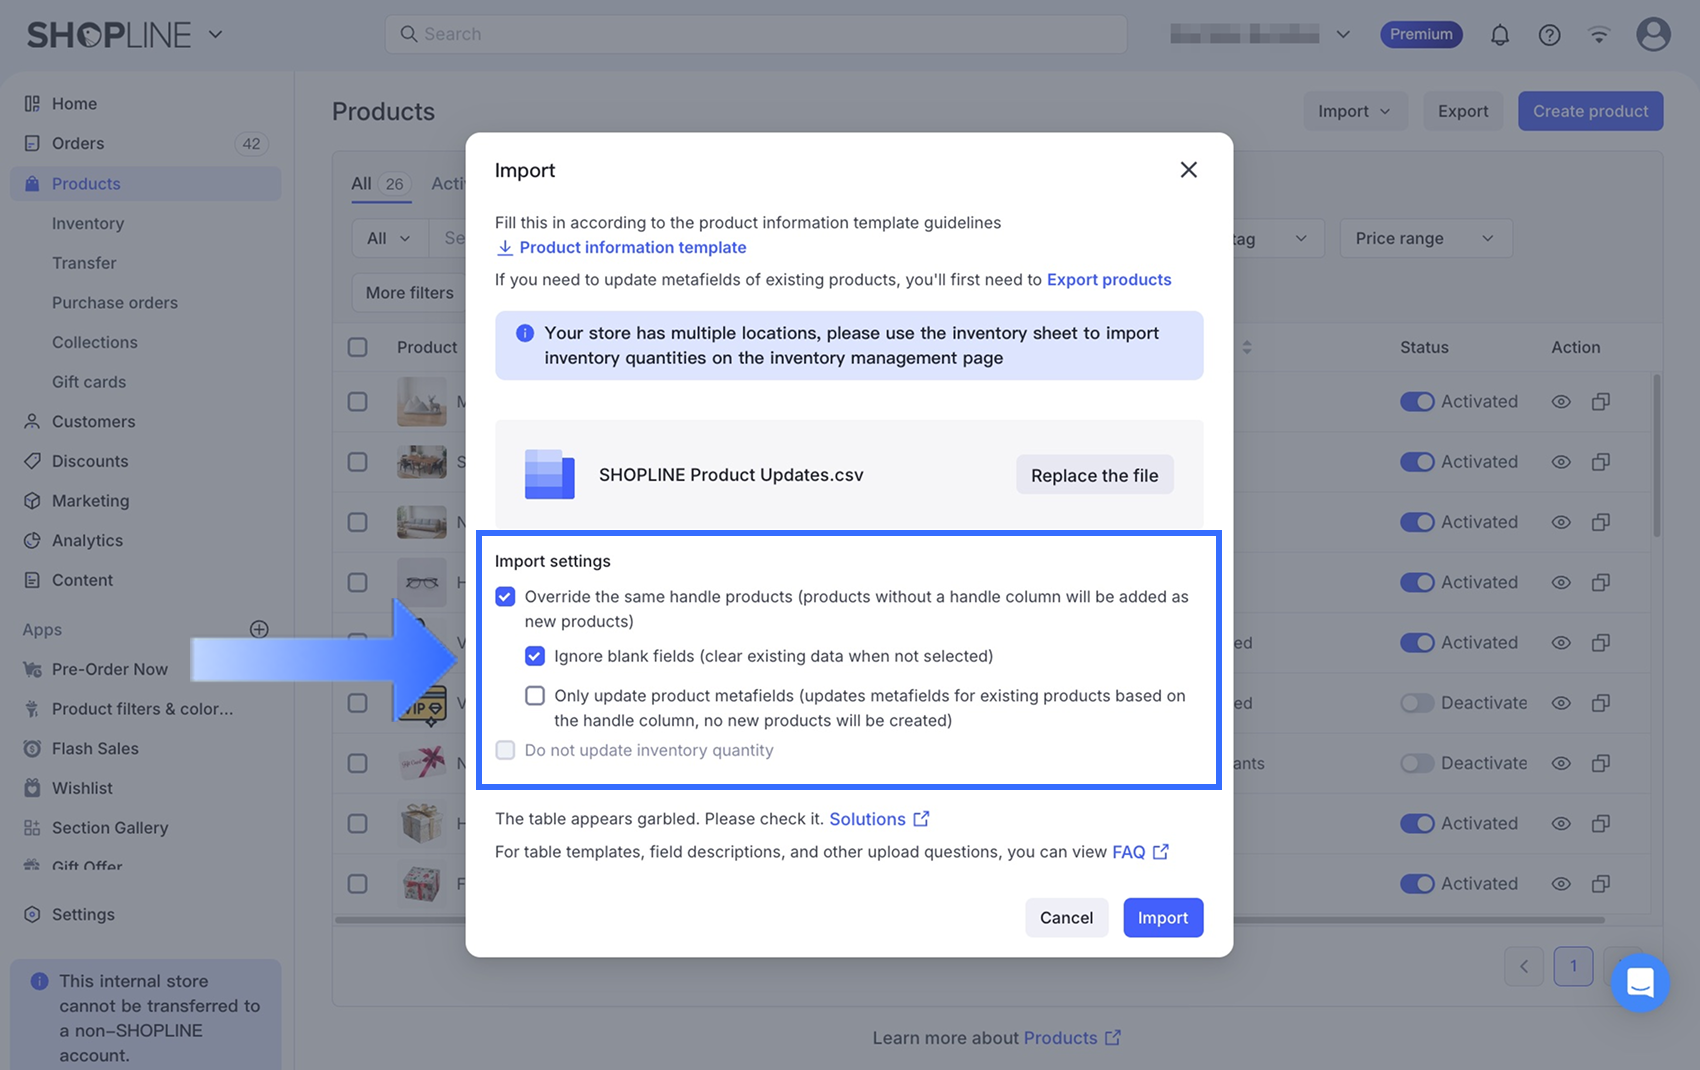Select the first product row checkbox
The height and width of the screenshot is (1070, 1700).
point(357,401)
